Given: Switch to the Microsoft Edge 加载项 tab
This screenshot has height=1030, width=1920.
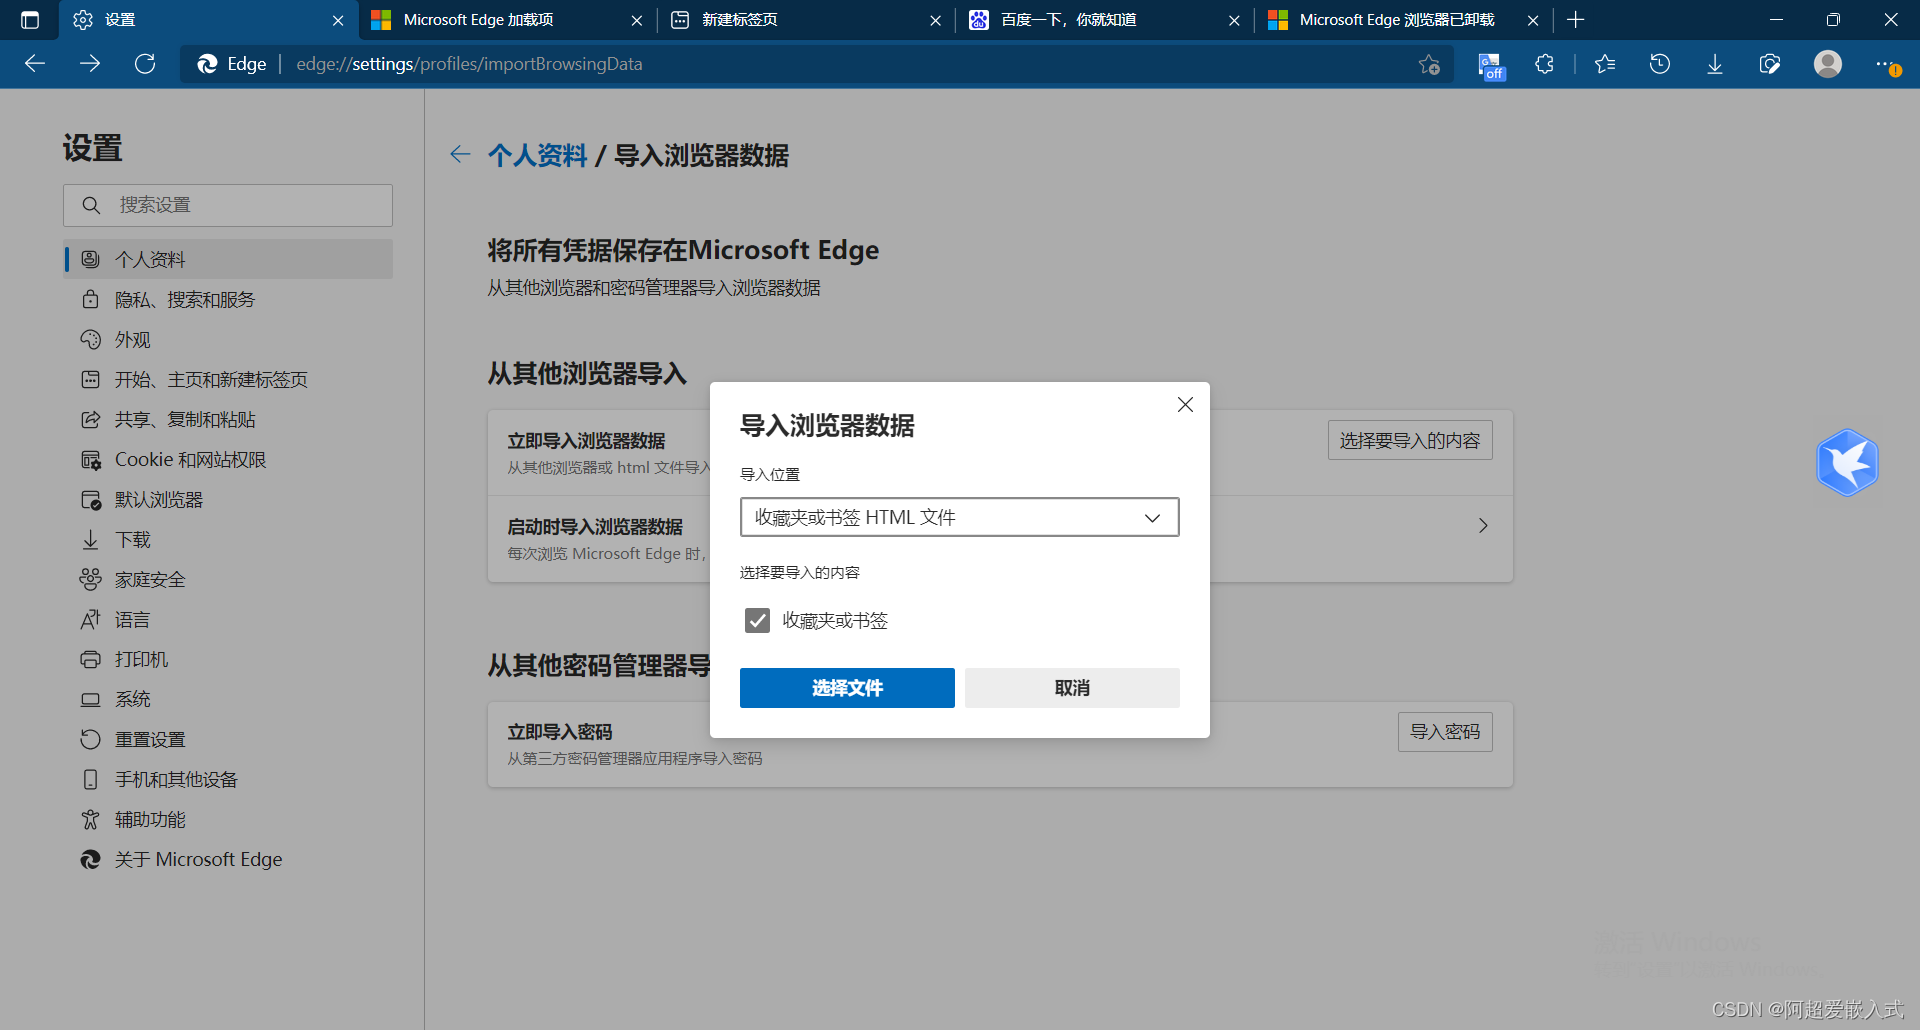Looking at the screenshot, I should coord(508,20).
